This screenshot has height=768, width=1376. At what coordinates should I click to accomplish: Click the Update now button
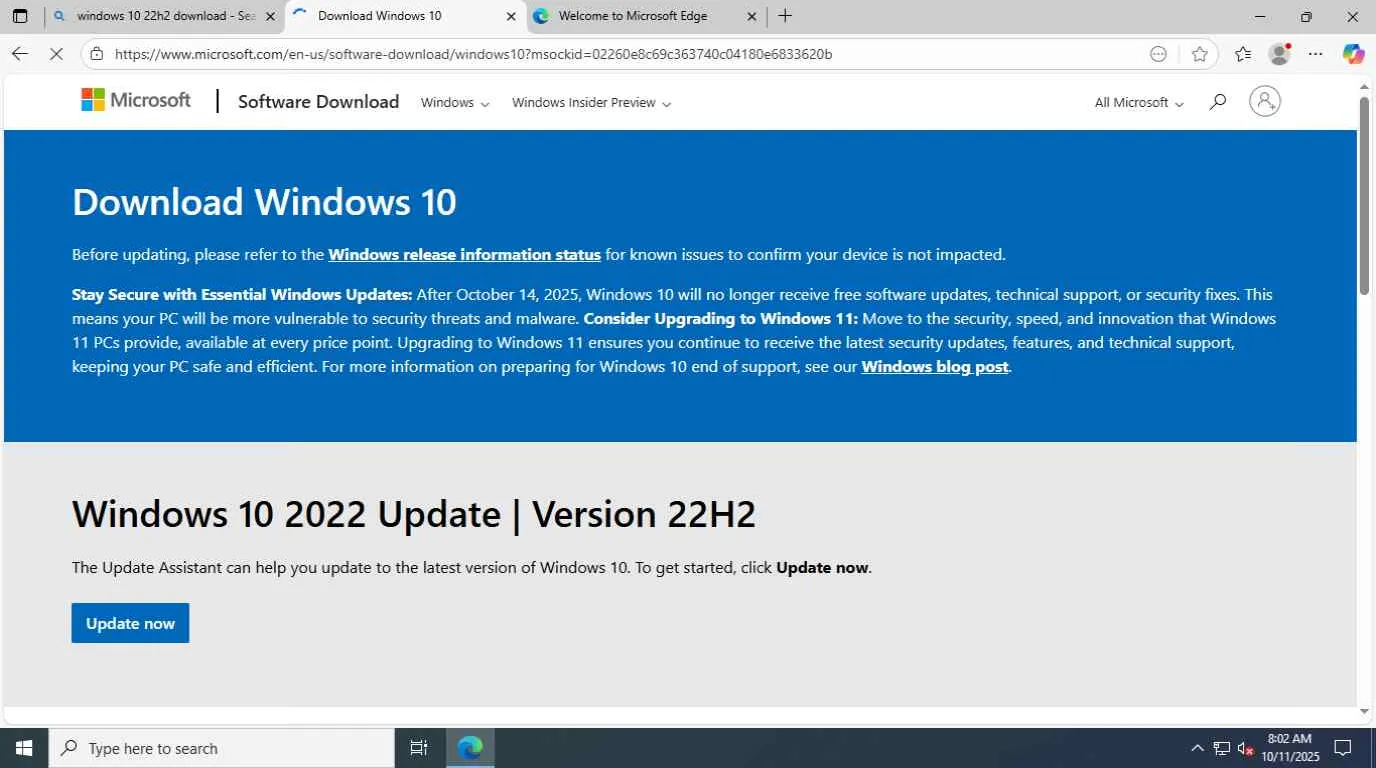(130, 623)
